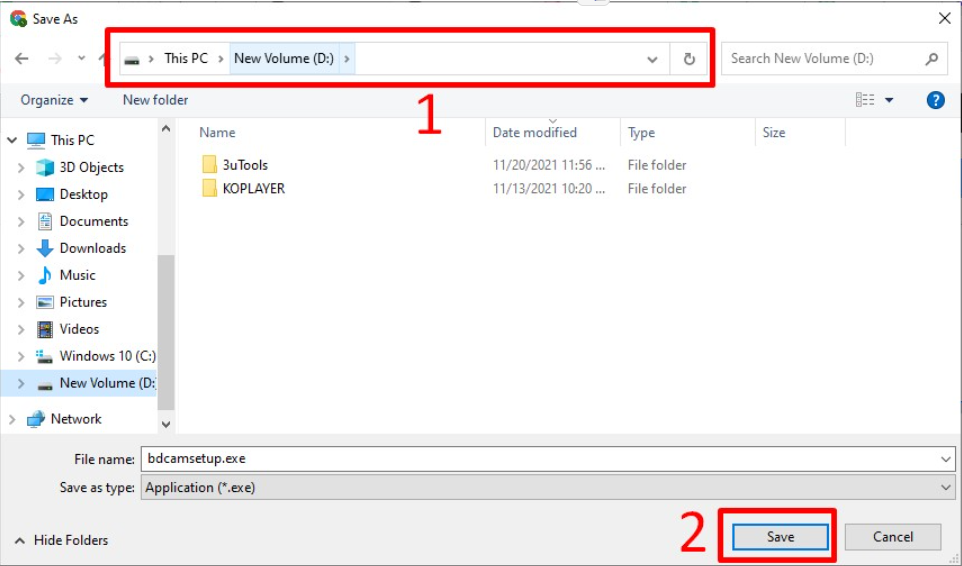962x566 pixels.
Task: Expand chevron after New Volume (D:) breadcrumb
Action: click(347, 58)
